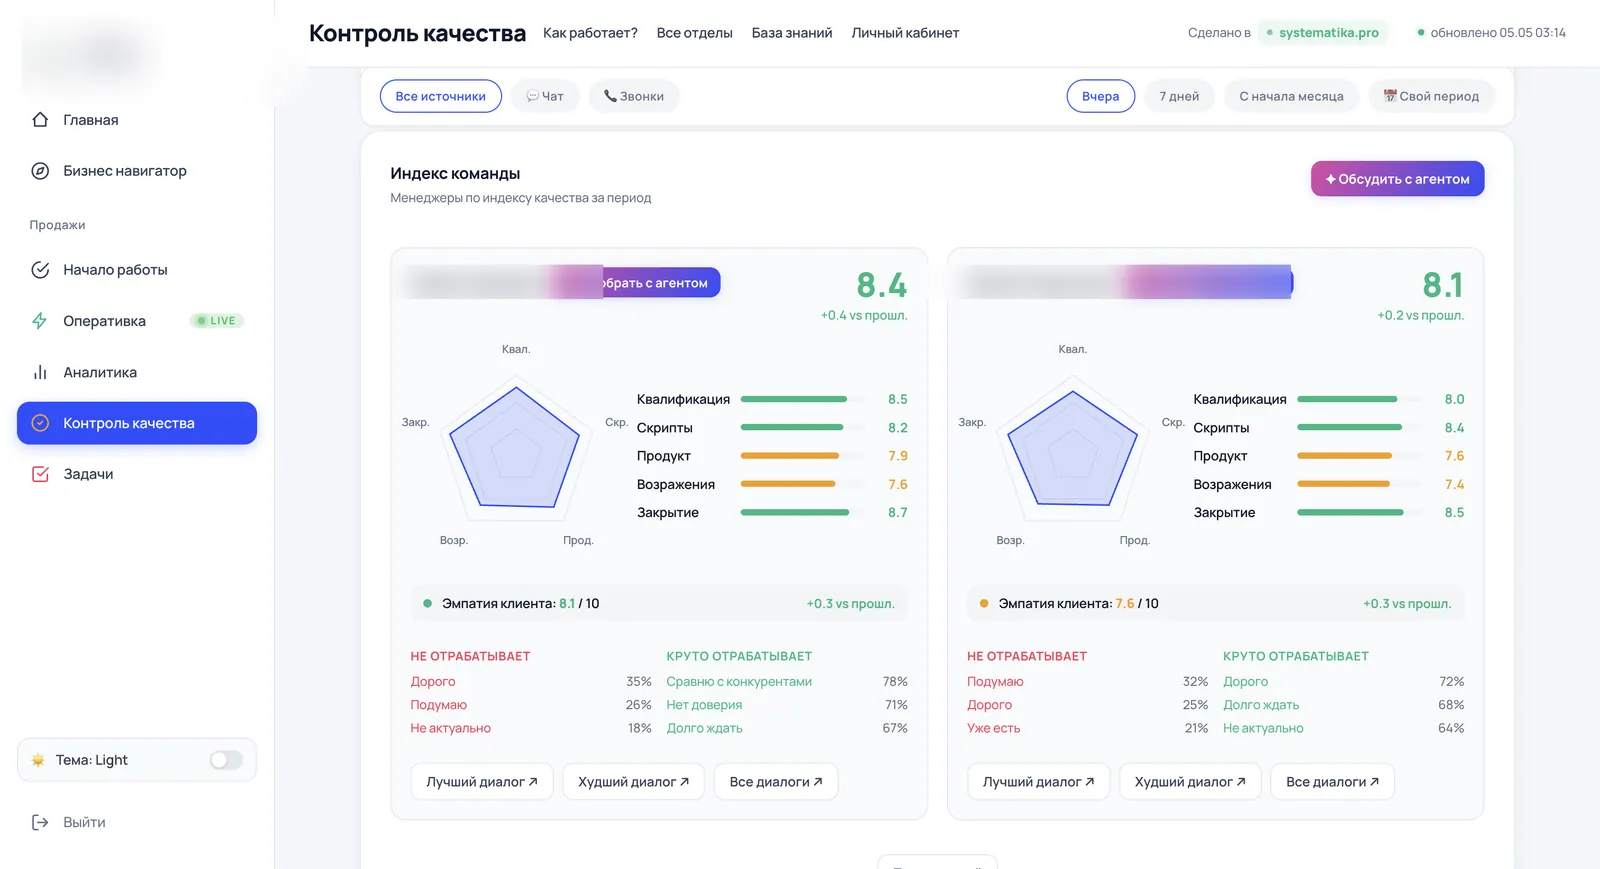Click Возражения progress bar with 7.4 score

point(1359,484)
